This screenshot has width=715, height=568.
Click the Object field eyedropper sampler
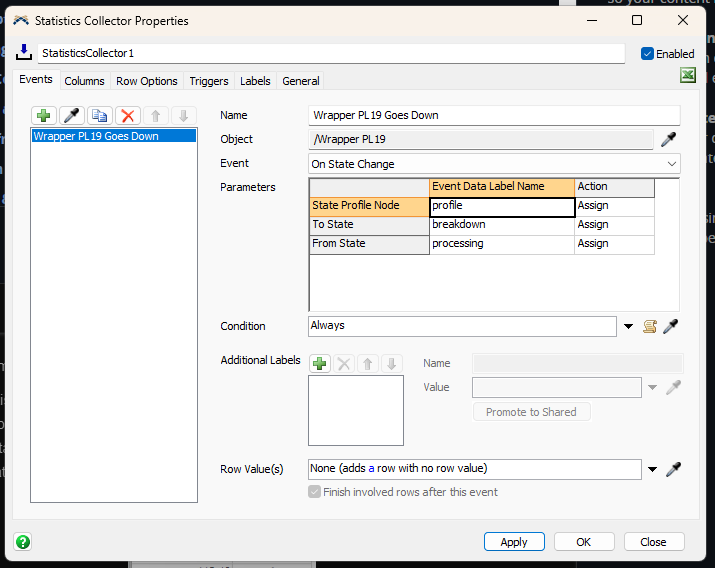[669, 140]
